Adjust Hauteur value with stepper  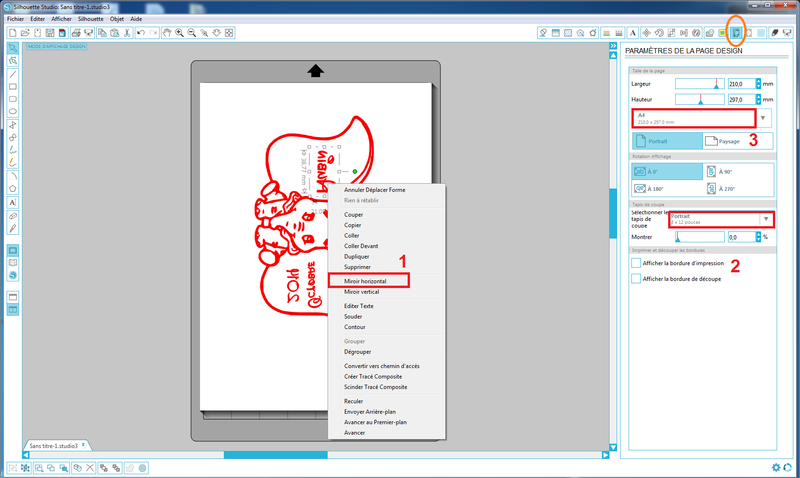(758, 99)
